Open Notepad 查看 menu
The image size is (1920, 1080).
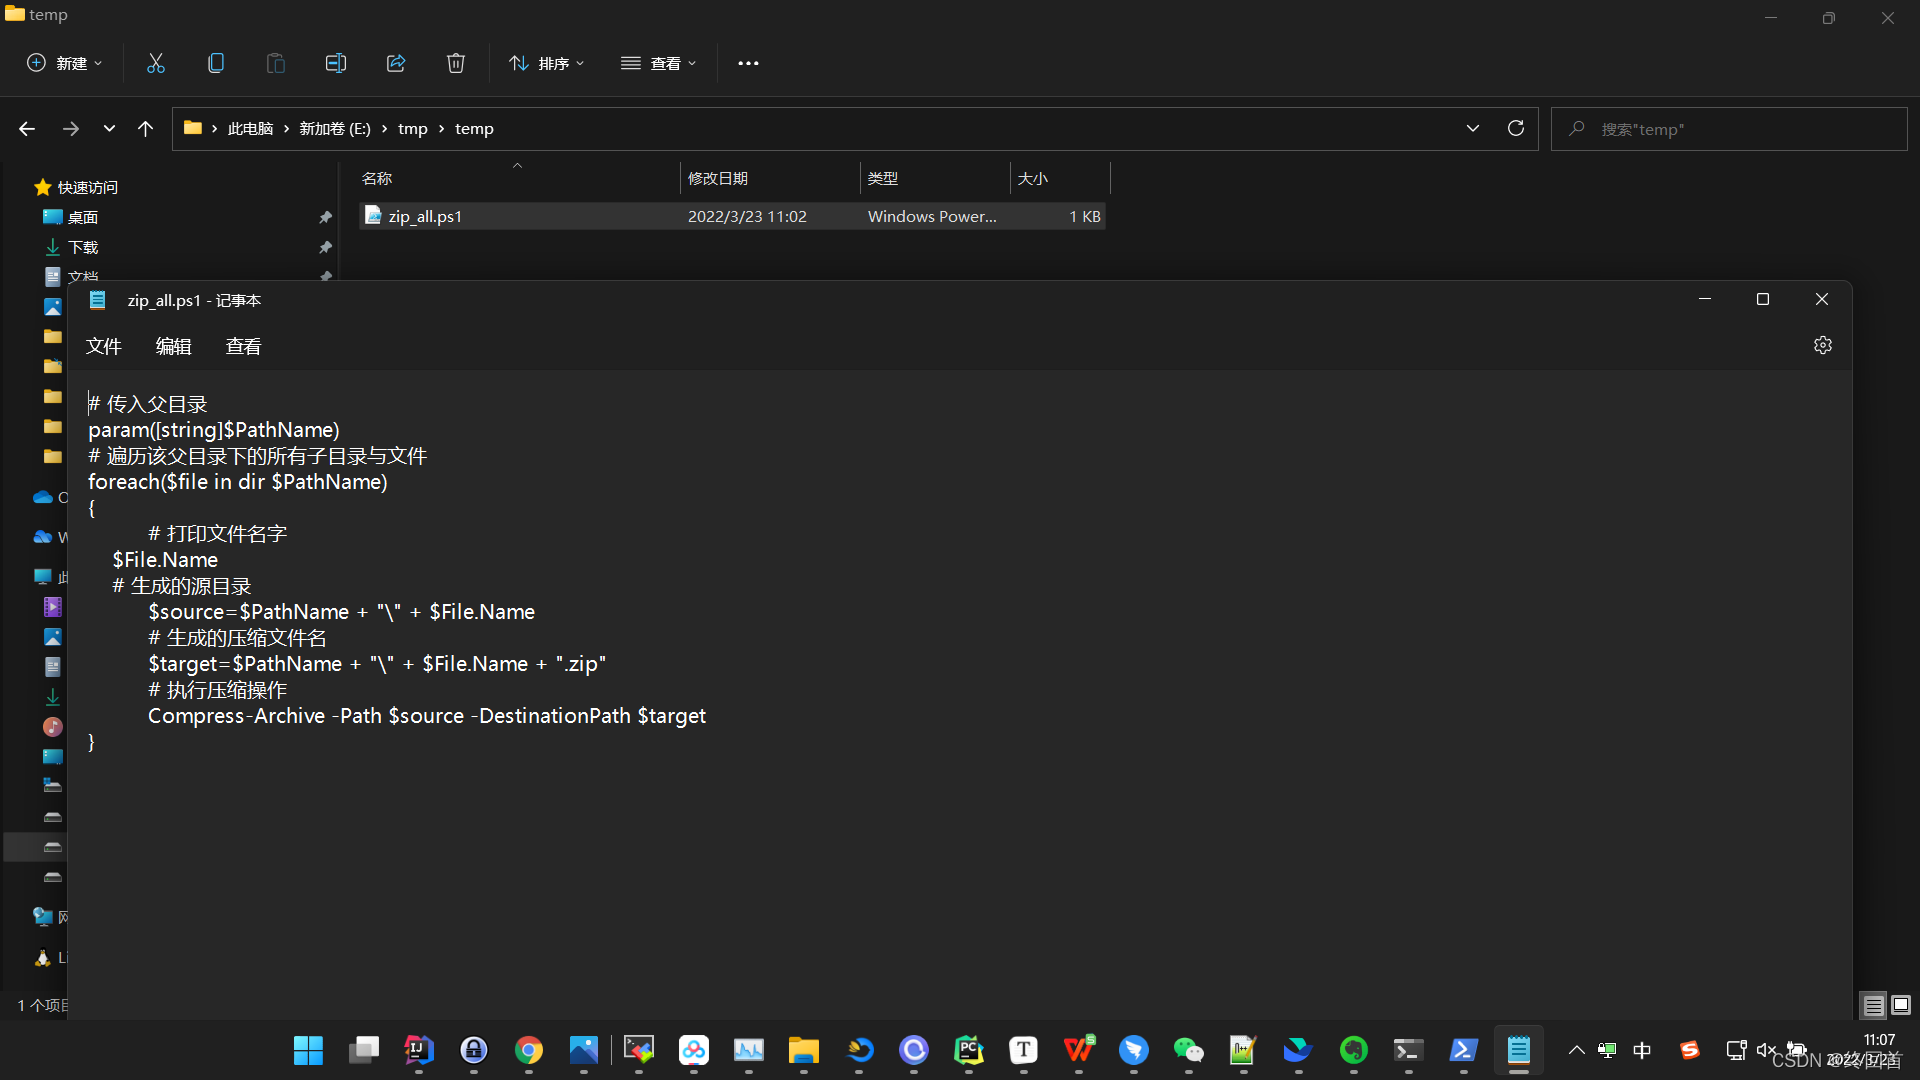pyautogui.click(x=243, y=346)
